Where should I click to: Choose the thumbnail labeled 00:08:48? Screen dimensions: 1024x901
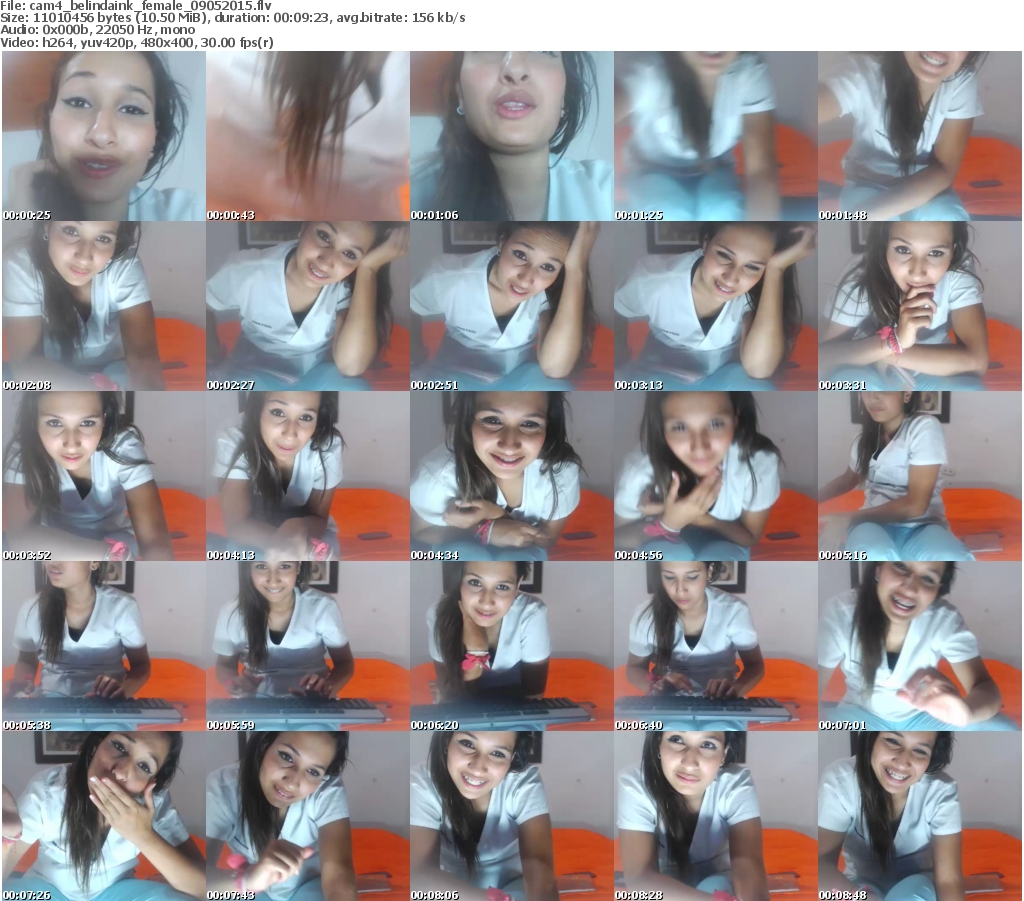coord(920,816)
